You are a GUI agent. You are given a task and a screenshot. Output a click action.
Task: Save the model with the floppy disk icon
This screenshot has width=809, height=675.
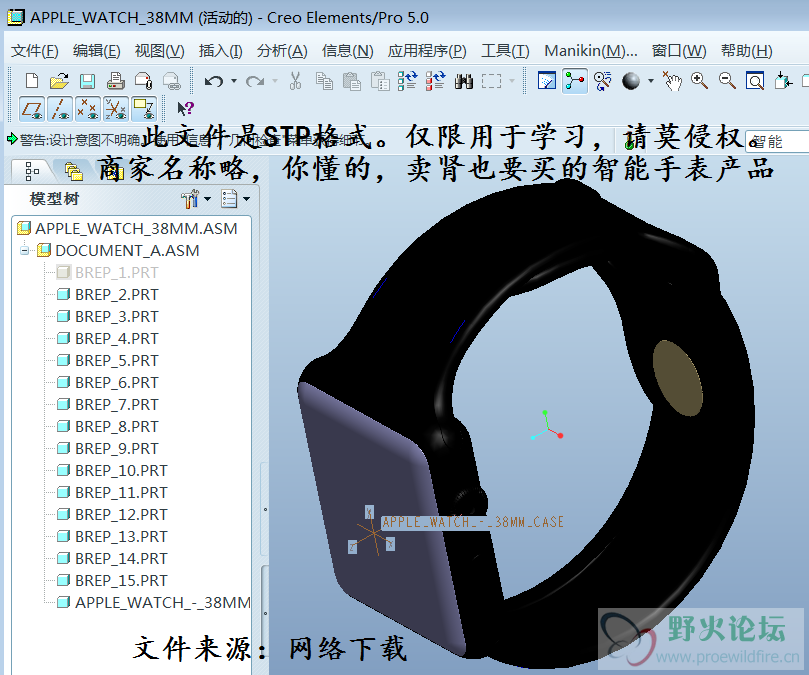pos(87,81)
